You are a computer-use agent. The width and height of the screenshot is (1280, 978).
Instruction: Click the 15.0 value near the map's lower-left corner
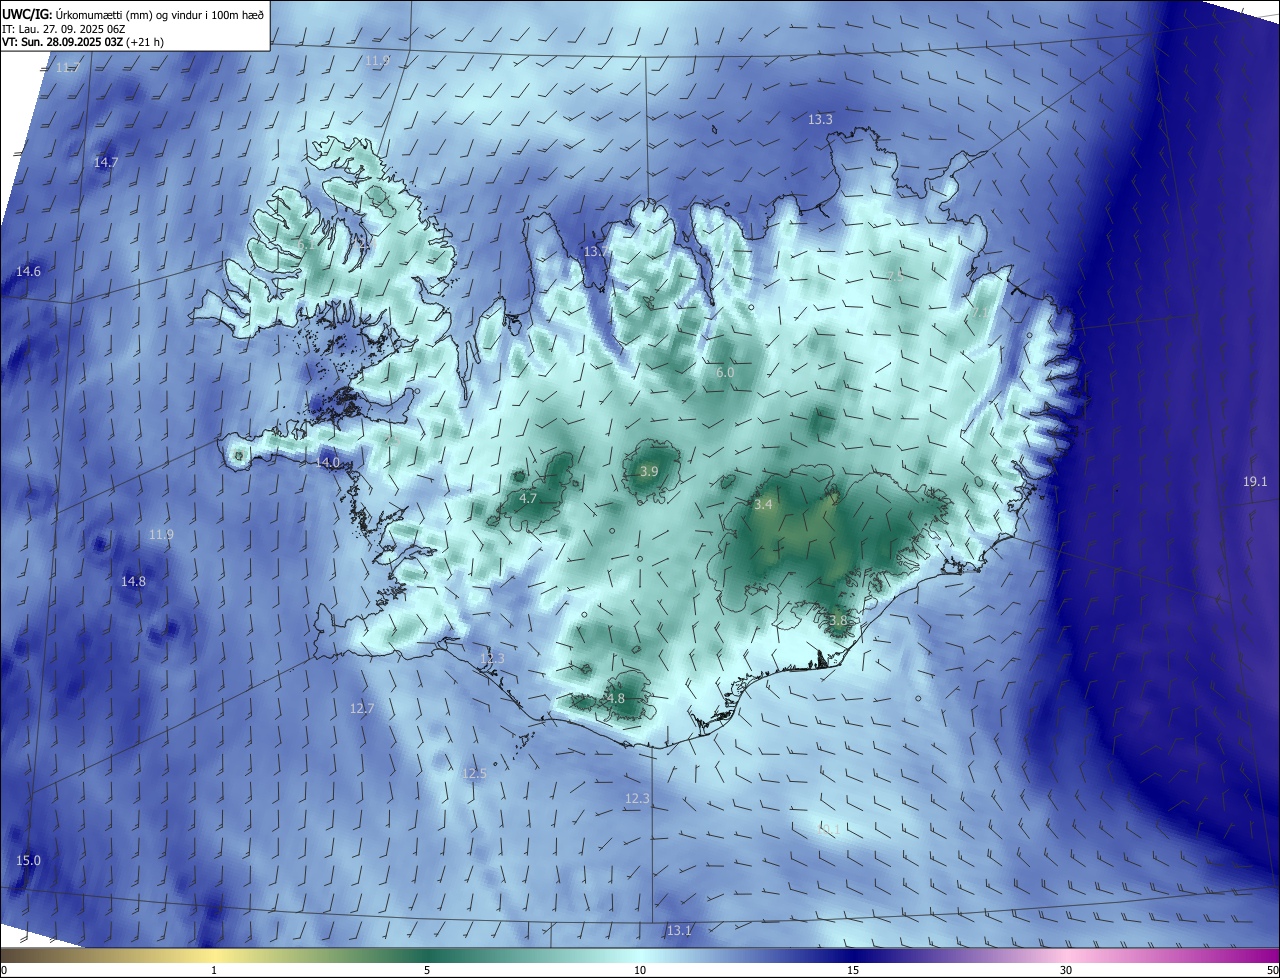click(29, 860)
